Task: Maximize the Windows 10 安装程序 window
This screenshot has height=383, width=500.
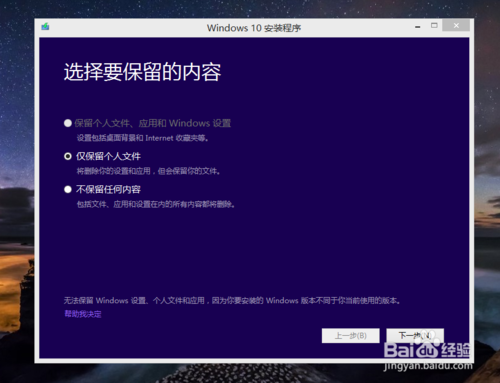Action: [x=434, y=26]
